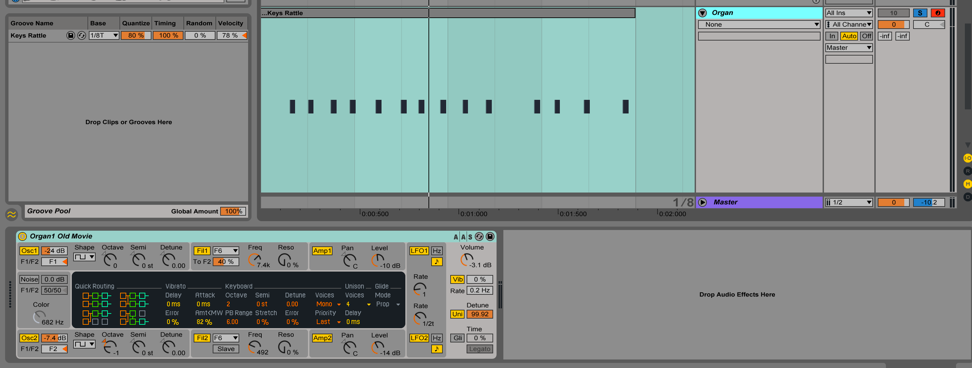Set monitor to Off on Organ track
The height and width of the screenshot is (368, 972).
(x=866, y=36)
